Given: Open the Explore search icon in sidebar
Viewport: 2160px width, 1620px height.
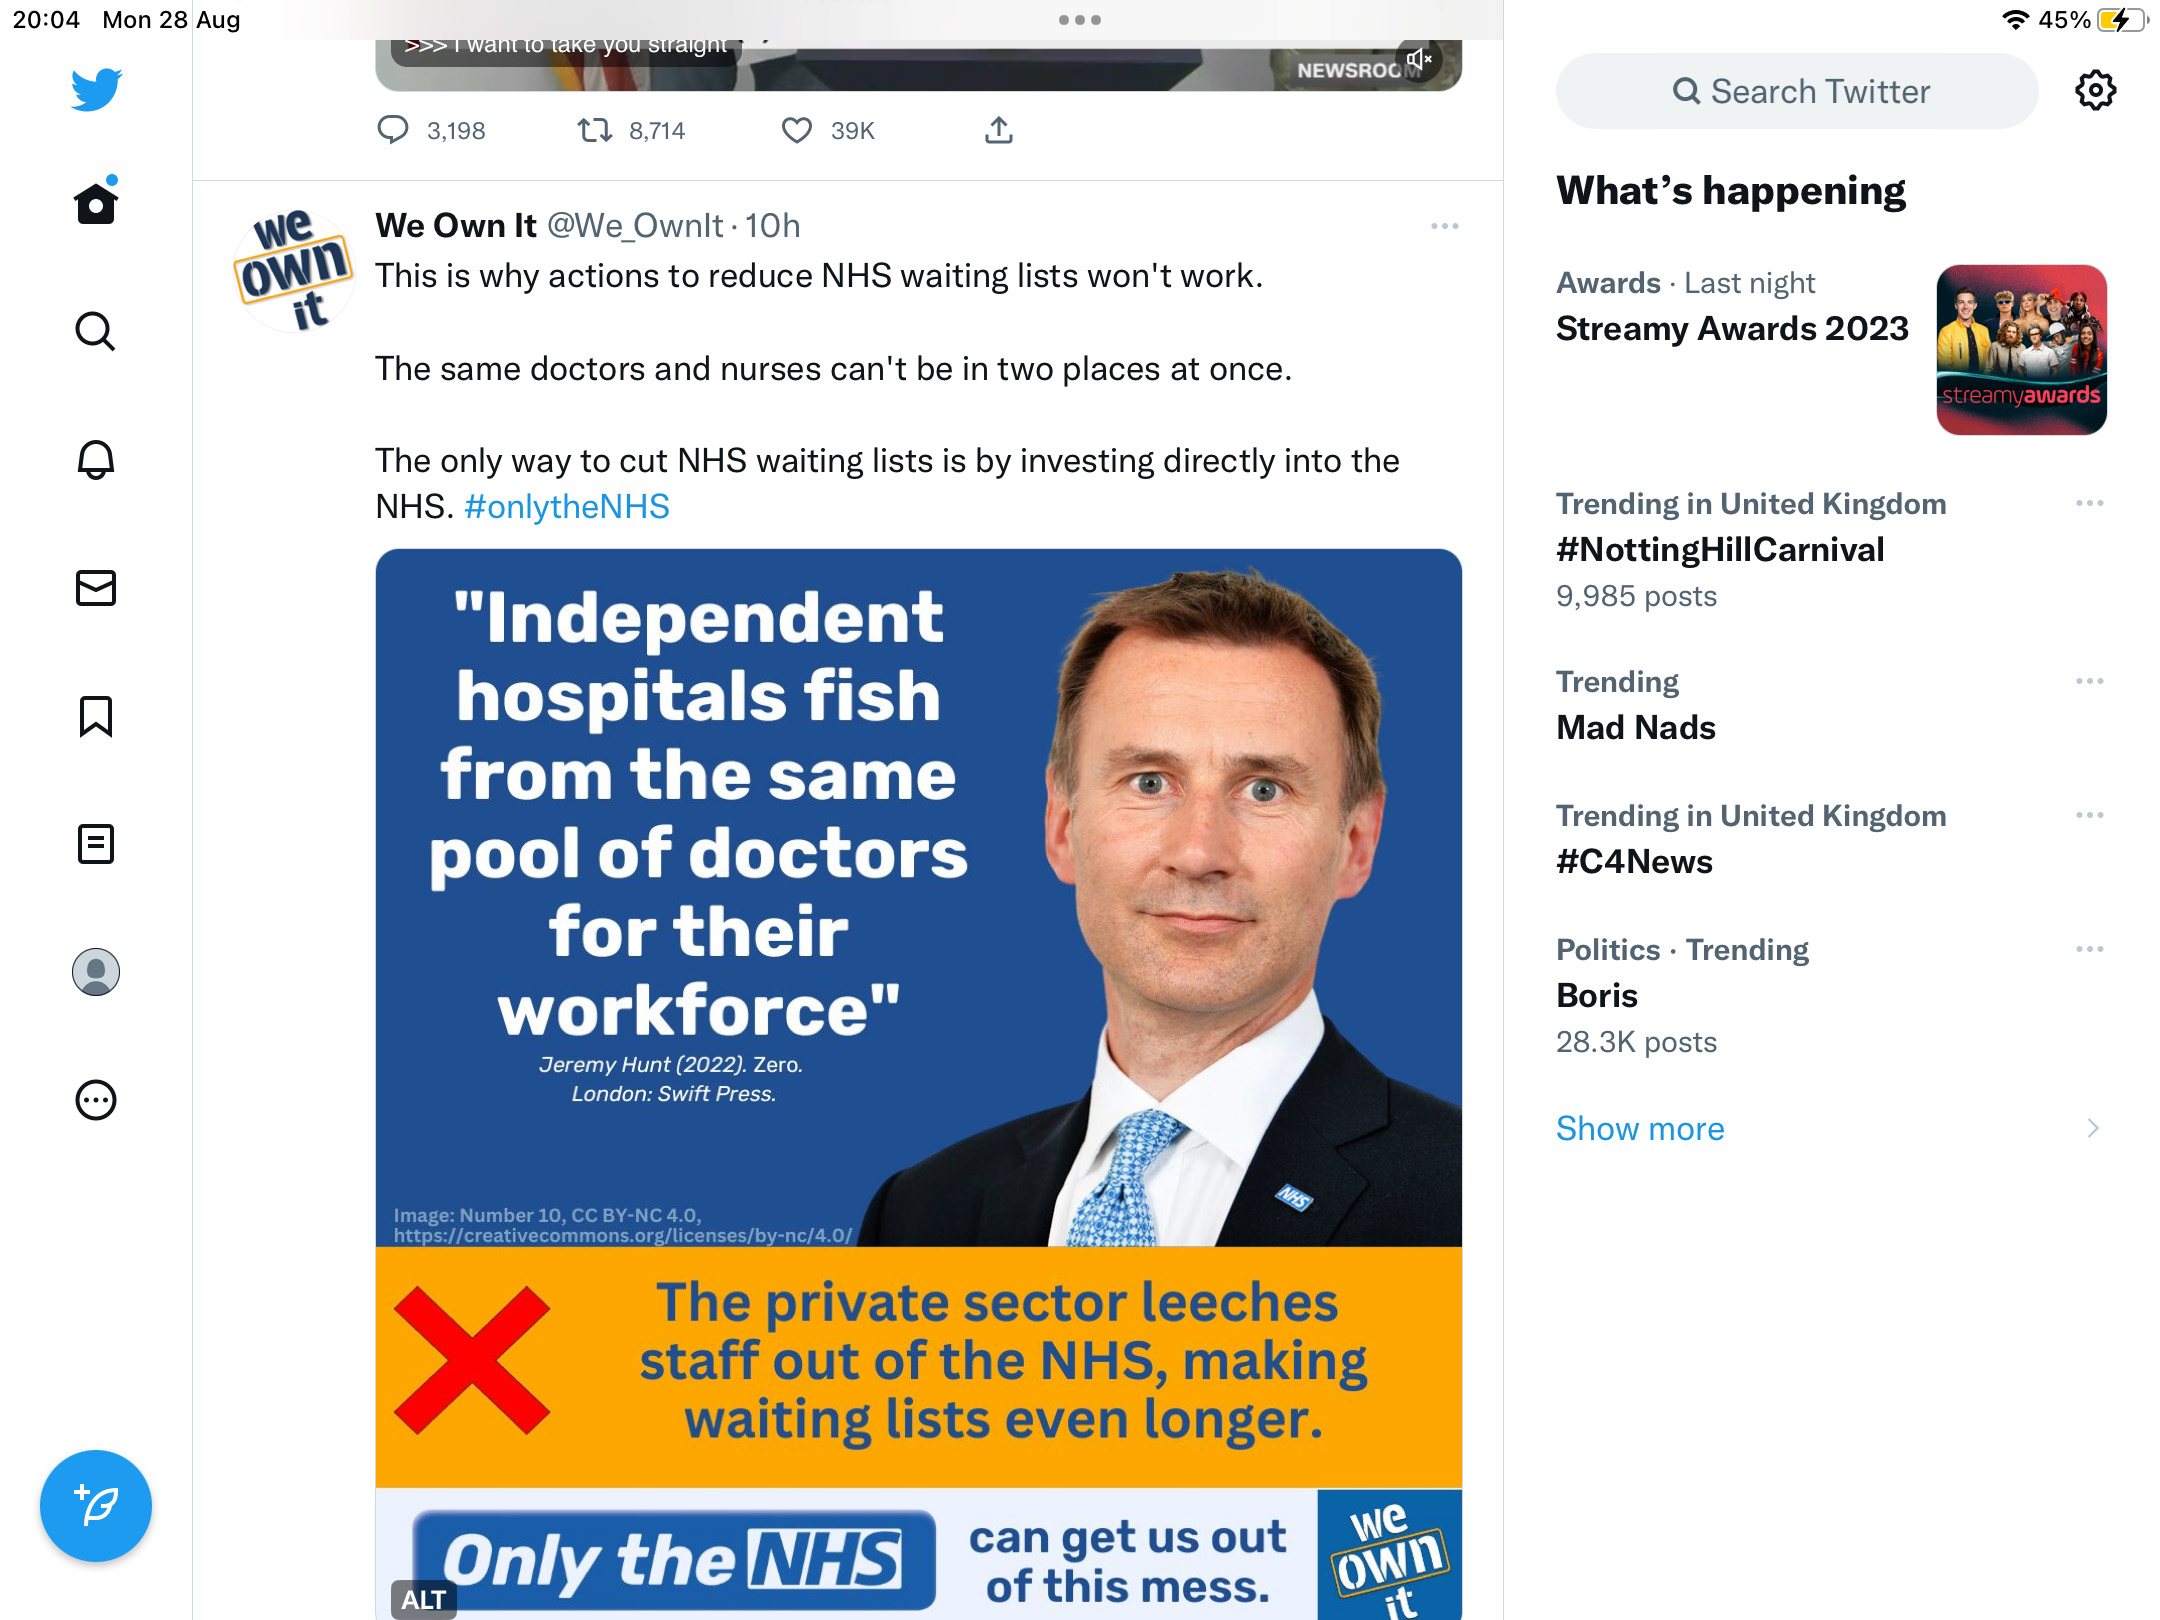Looking at the screenshot, I should pos(96,331).
